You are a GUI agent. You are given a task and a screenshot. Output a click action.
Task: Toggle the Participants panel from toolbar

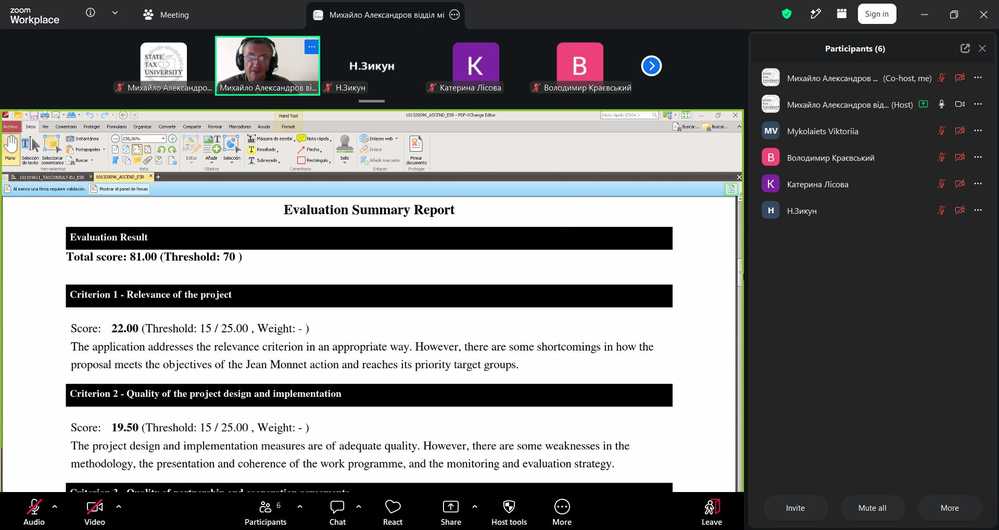point(266,512)
